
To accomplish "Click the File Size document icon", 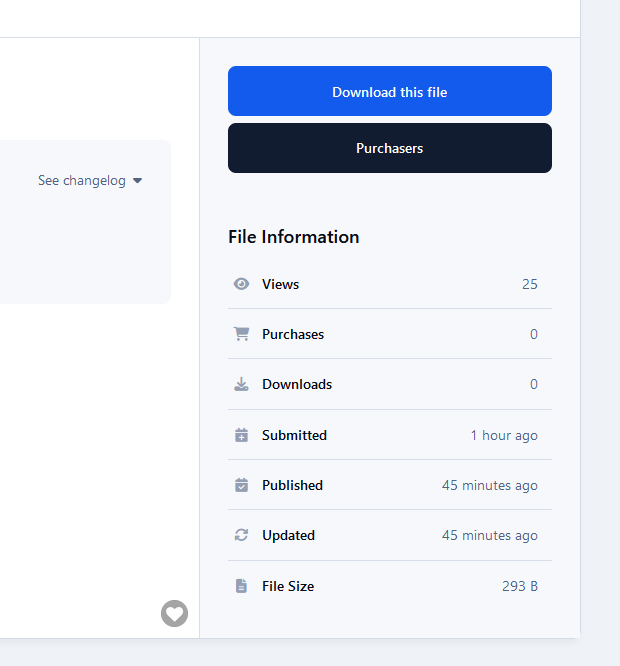I will [241, 586].
